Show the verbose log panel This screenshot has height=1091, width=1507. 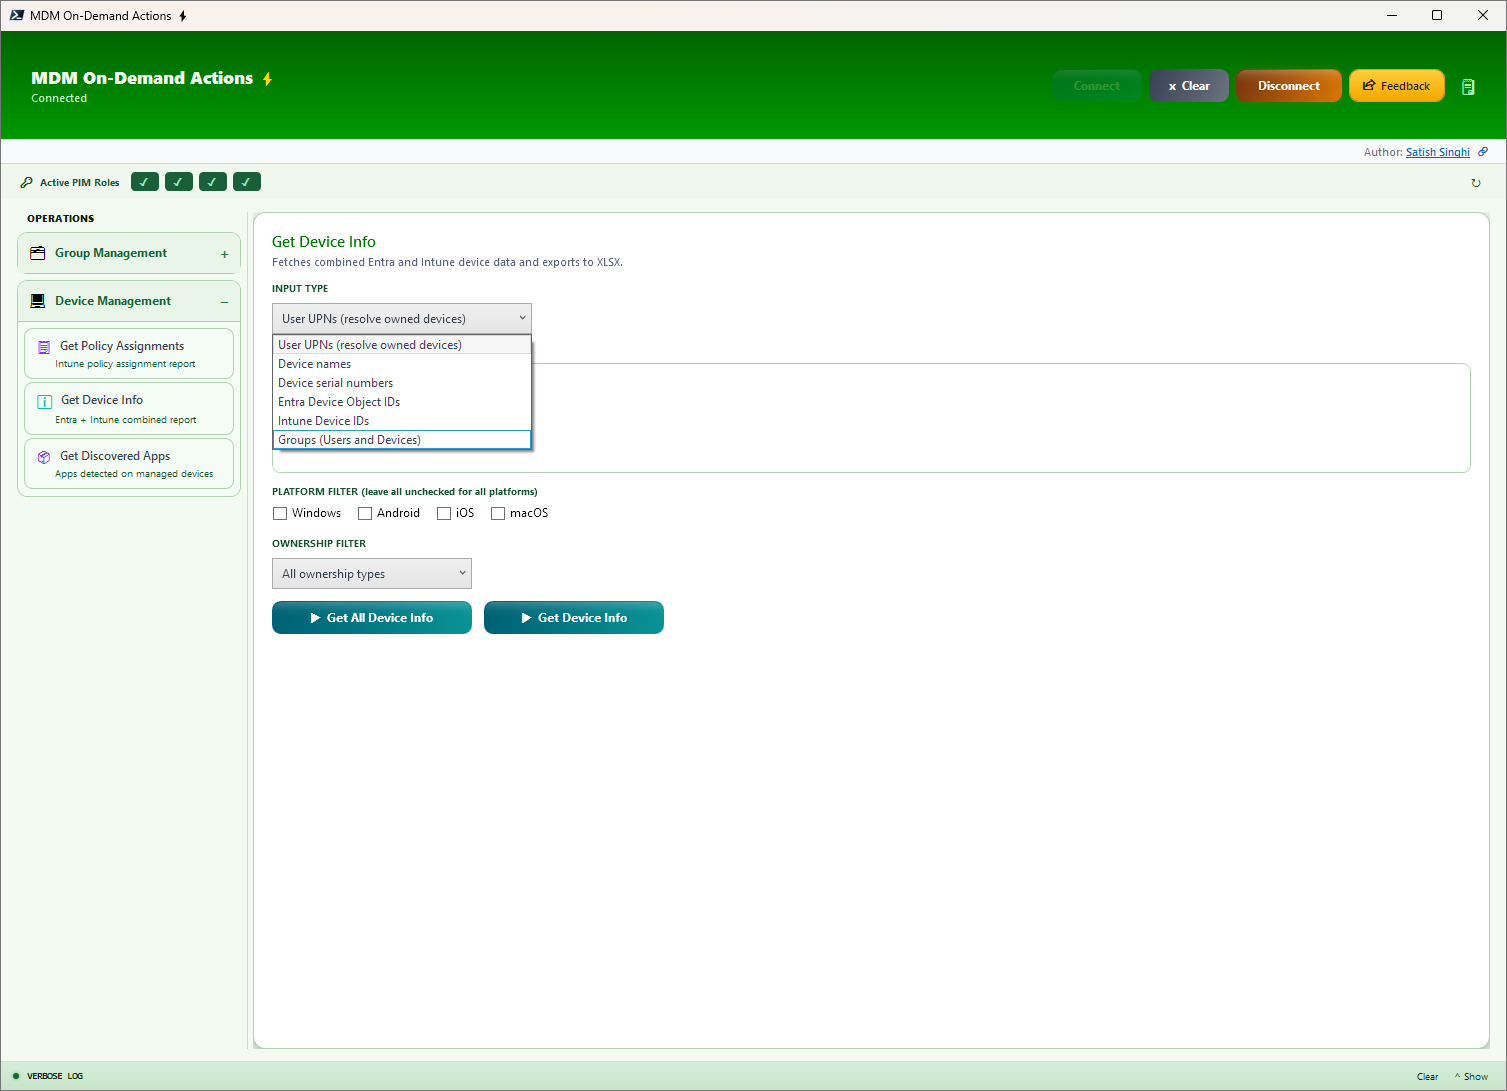coord(1471,1076)
